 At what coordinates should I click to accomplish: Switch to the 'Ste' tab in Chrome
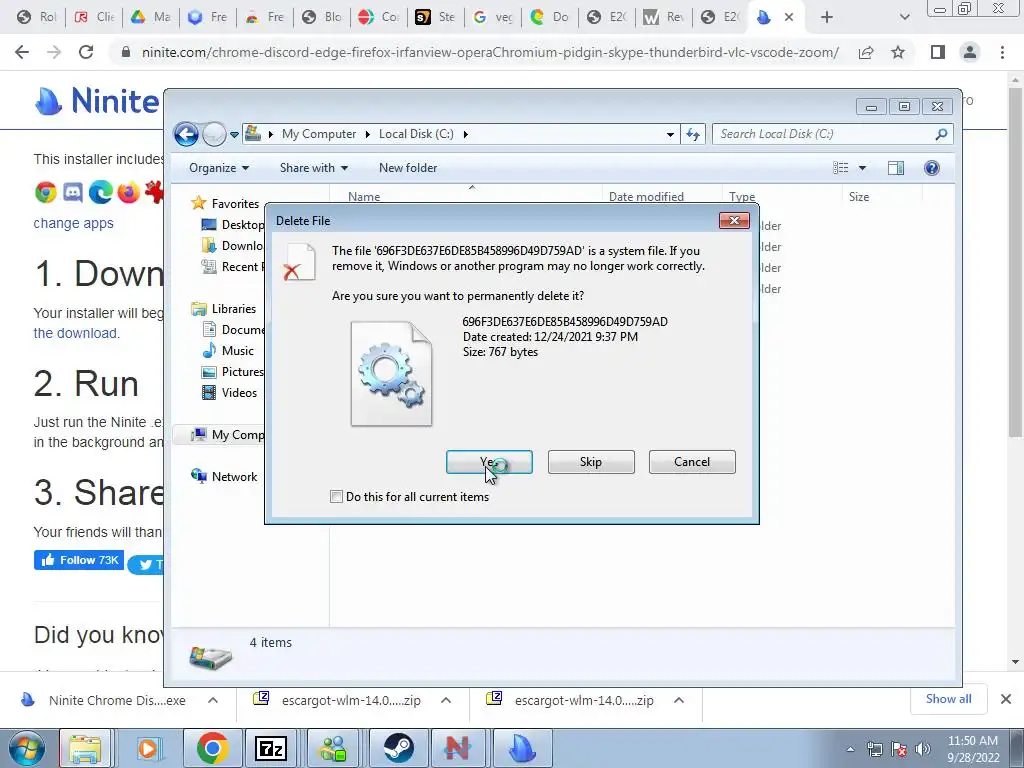[x=436, y=17]
